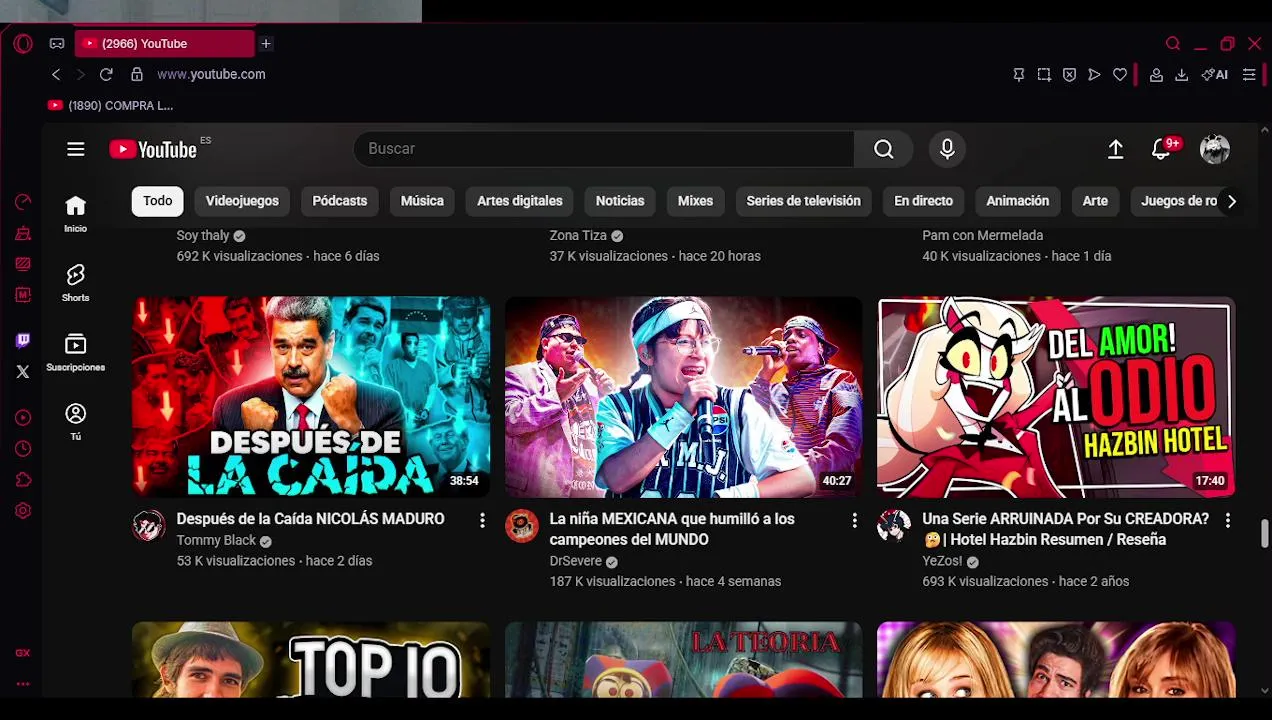The width and height of the screenshot is (1272, 720).
Task: Click the Buscar search field
Action: pyautogui.click(x=604, y=149)
